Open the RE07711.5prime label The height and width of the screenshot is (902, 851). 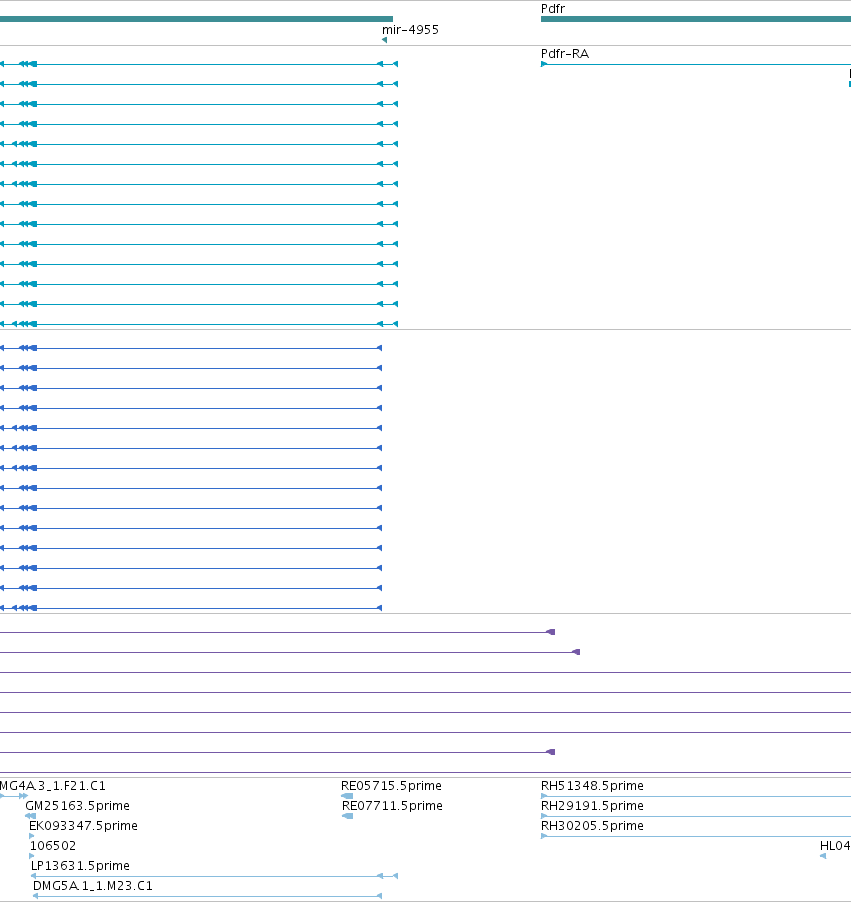point(392,806)
